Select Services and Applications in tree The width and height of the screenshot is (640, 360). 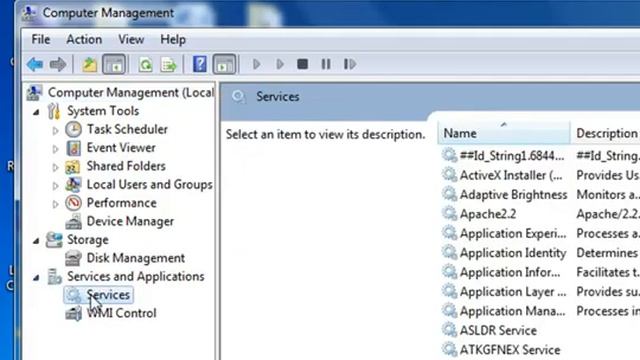click(x=136, y=276)
